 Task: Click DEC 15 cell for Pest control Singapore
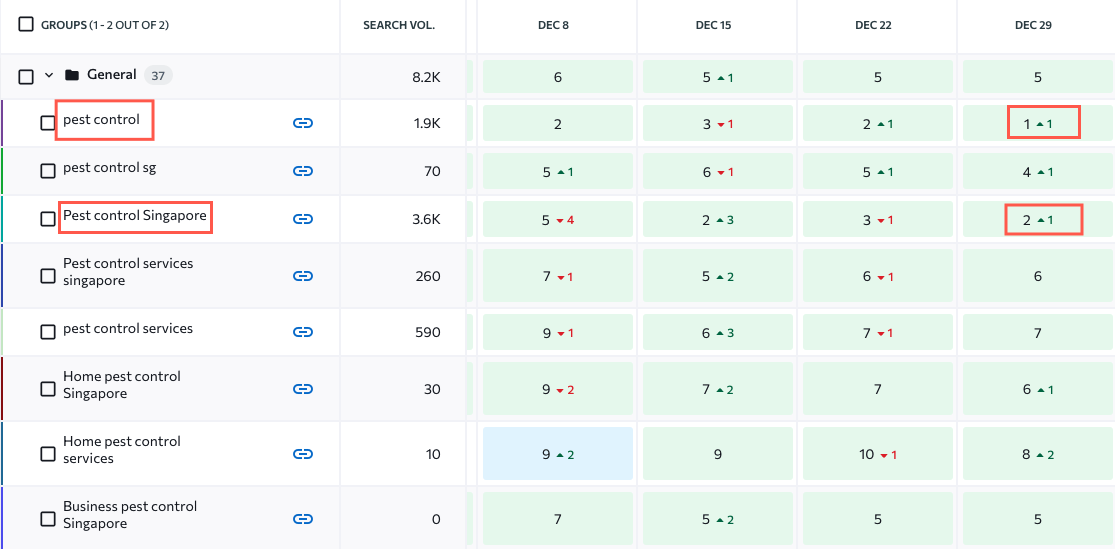pyautogui.click(x=717, y=220)
